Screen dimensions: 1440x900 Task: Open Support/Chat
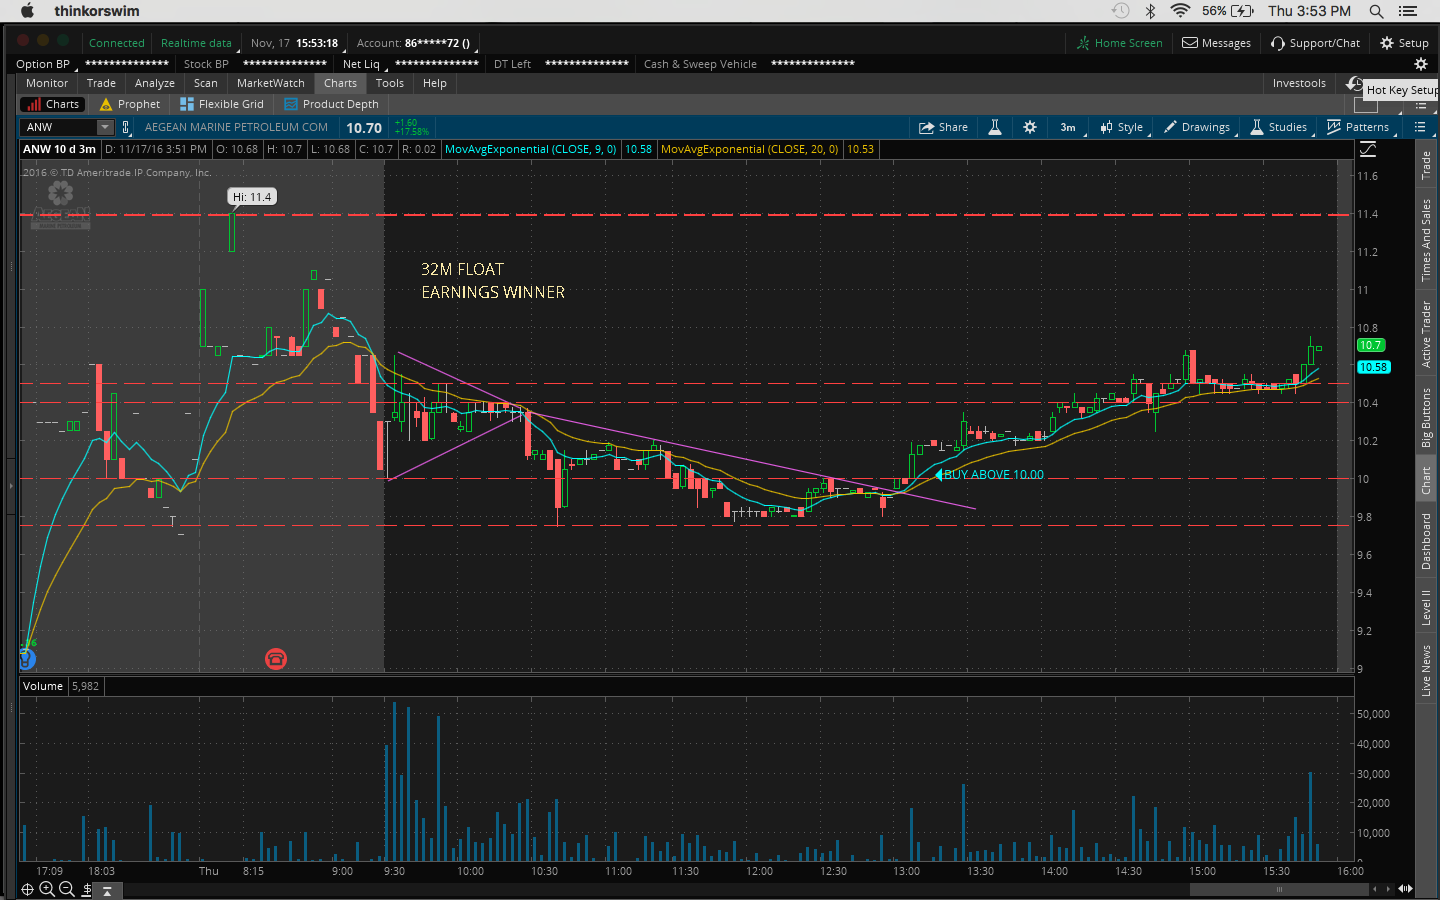[x=1315, y=43]
